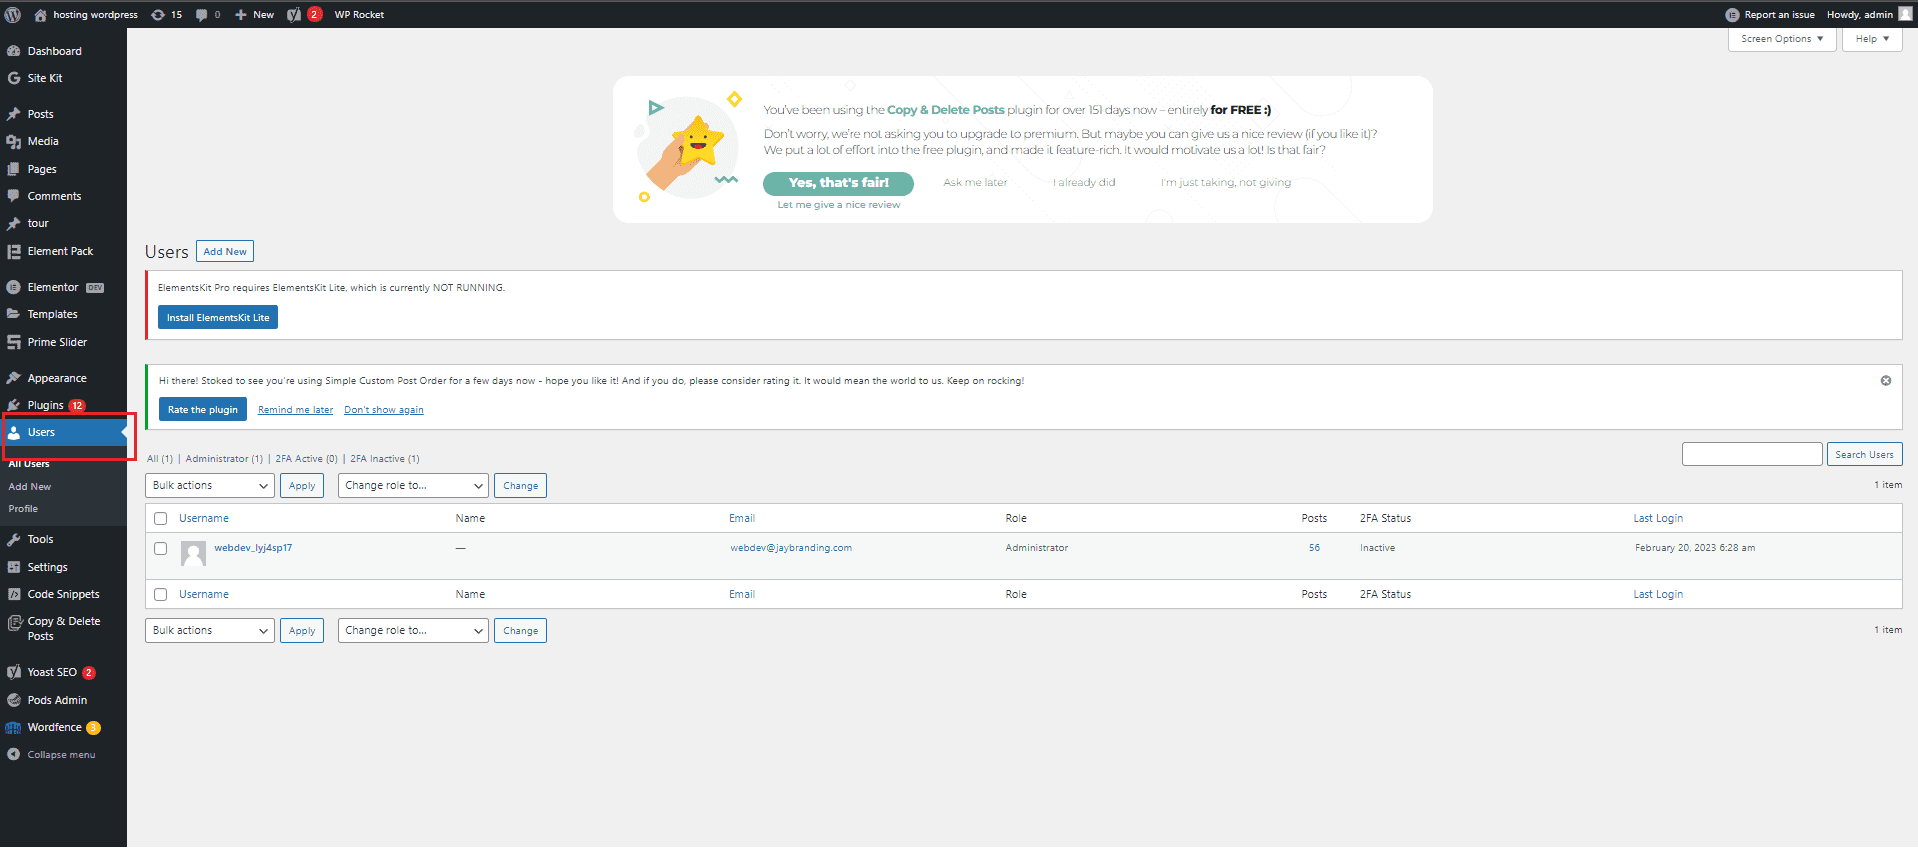Filter users by Administrator
The image size is (1918, 848).
point(224,459)
